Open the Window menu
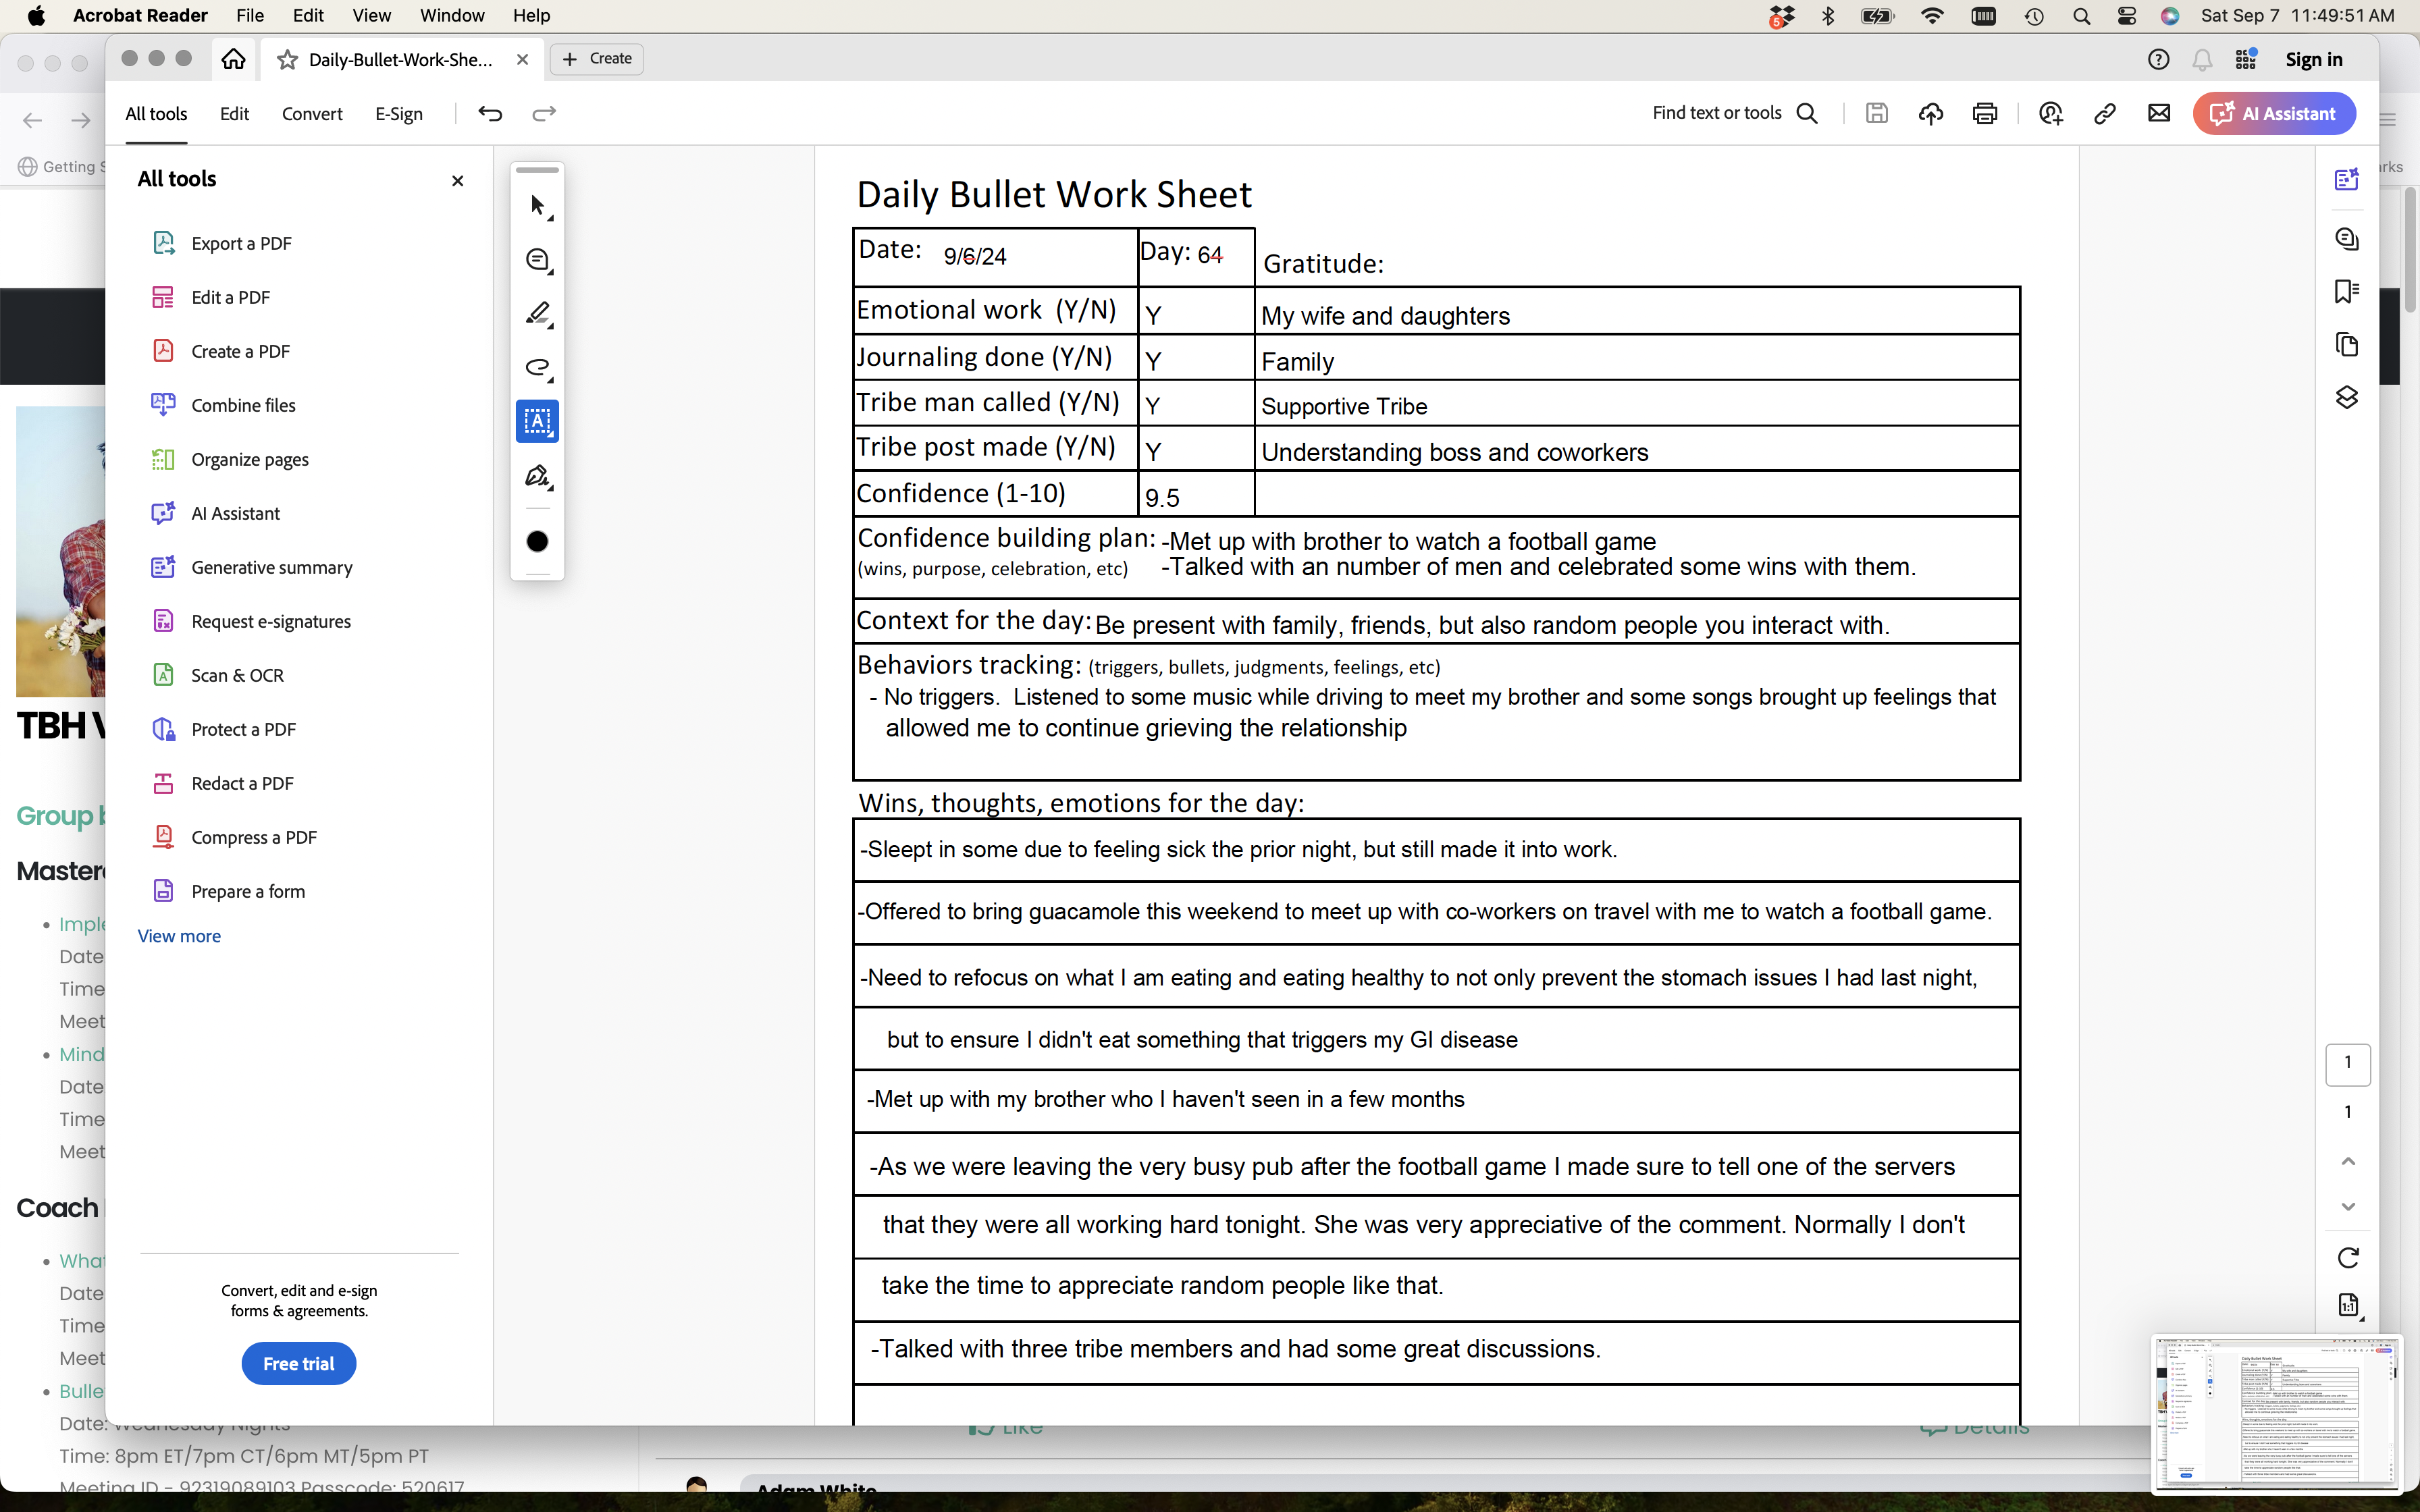This screenshot has width=2420, height=1512. pos(452,15)
